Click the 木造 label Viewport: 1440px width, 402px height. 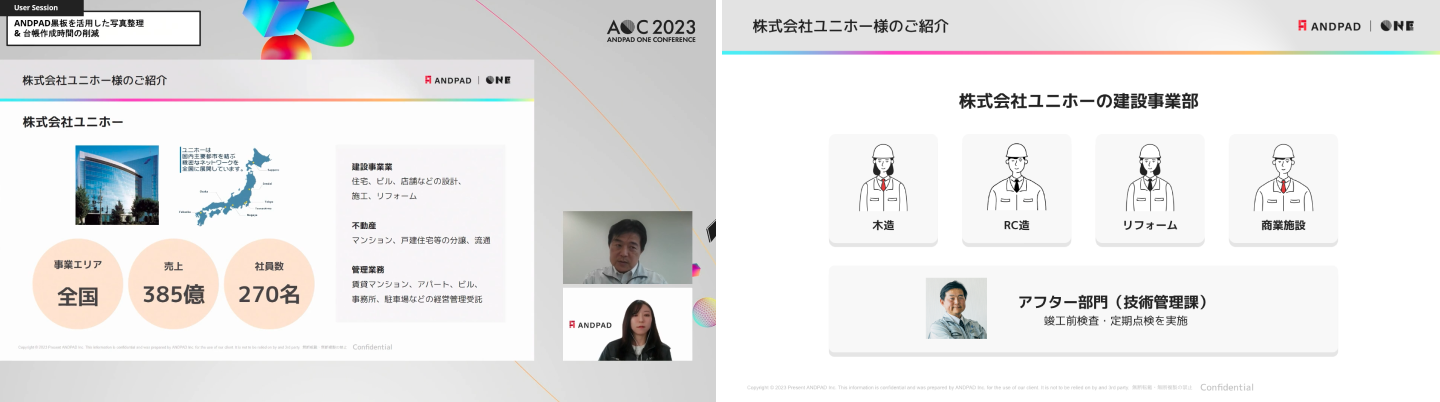coord(884,226)
